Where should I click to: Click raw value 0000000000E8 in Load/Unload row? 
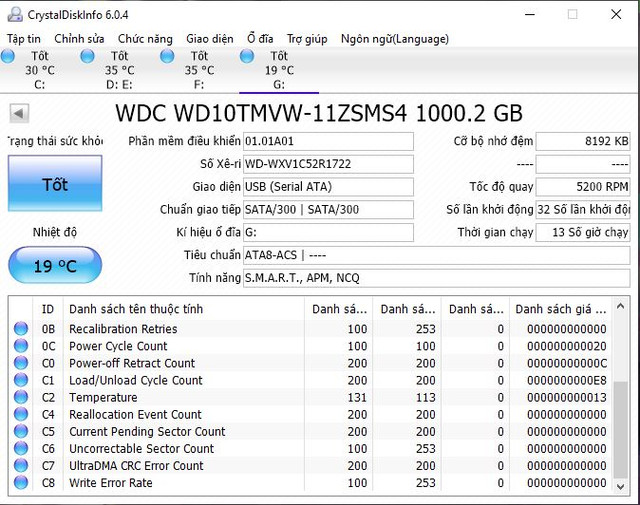tap(567, 380)
